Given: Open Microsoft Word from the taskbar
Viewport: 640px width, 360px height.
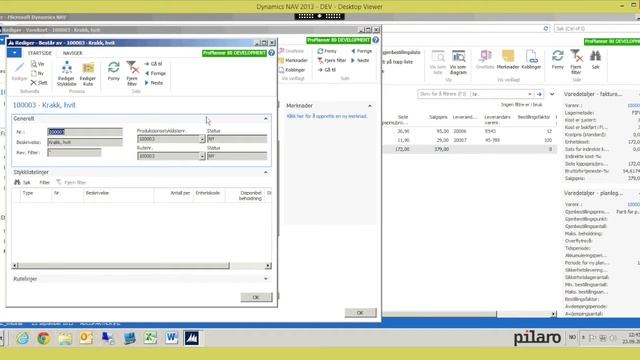Looking at the screenshot, I should tap(171, 338).
